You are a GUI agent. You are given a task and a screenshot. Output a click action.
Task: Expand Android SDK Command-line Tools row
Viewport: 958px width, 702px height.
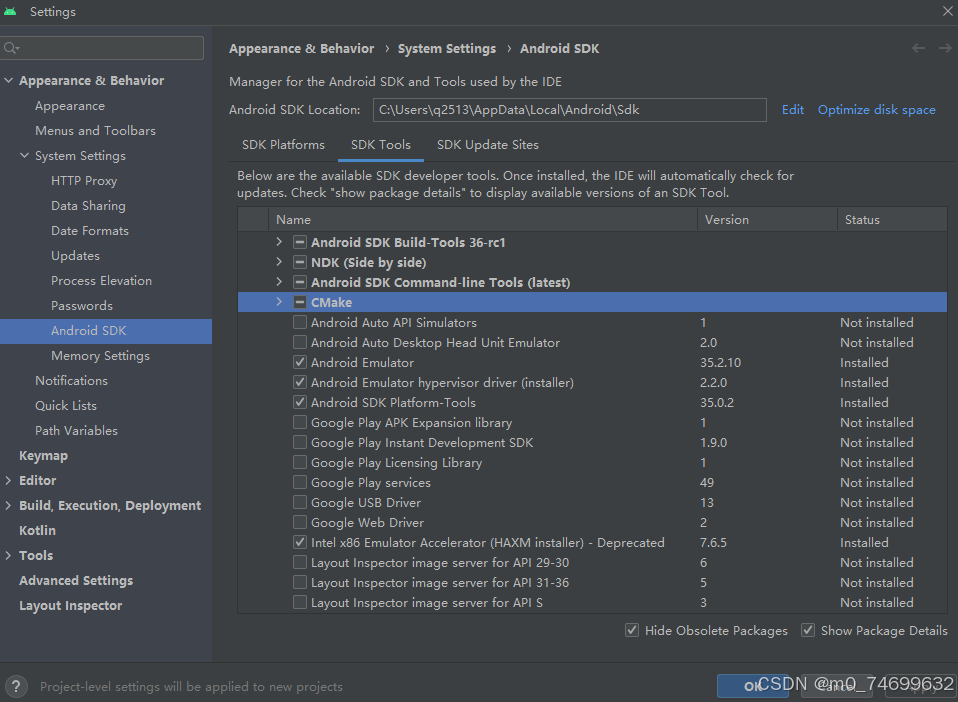point(279,282)
